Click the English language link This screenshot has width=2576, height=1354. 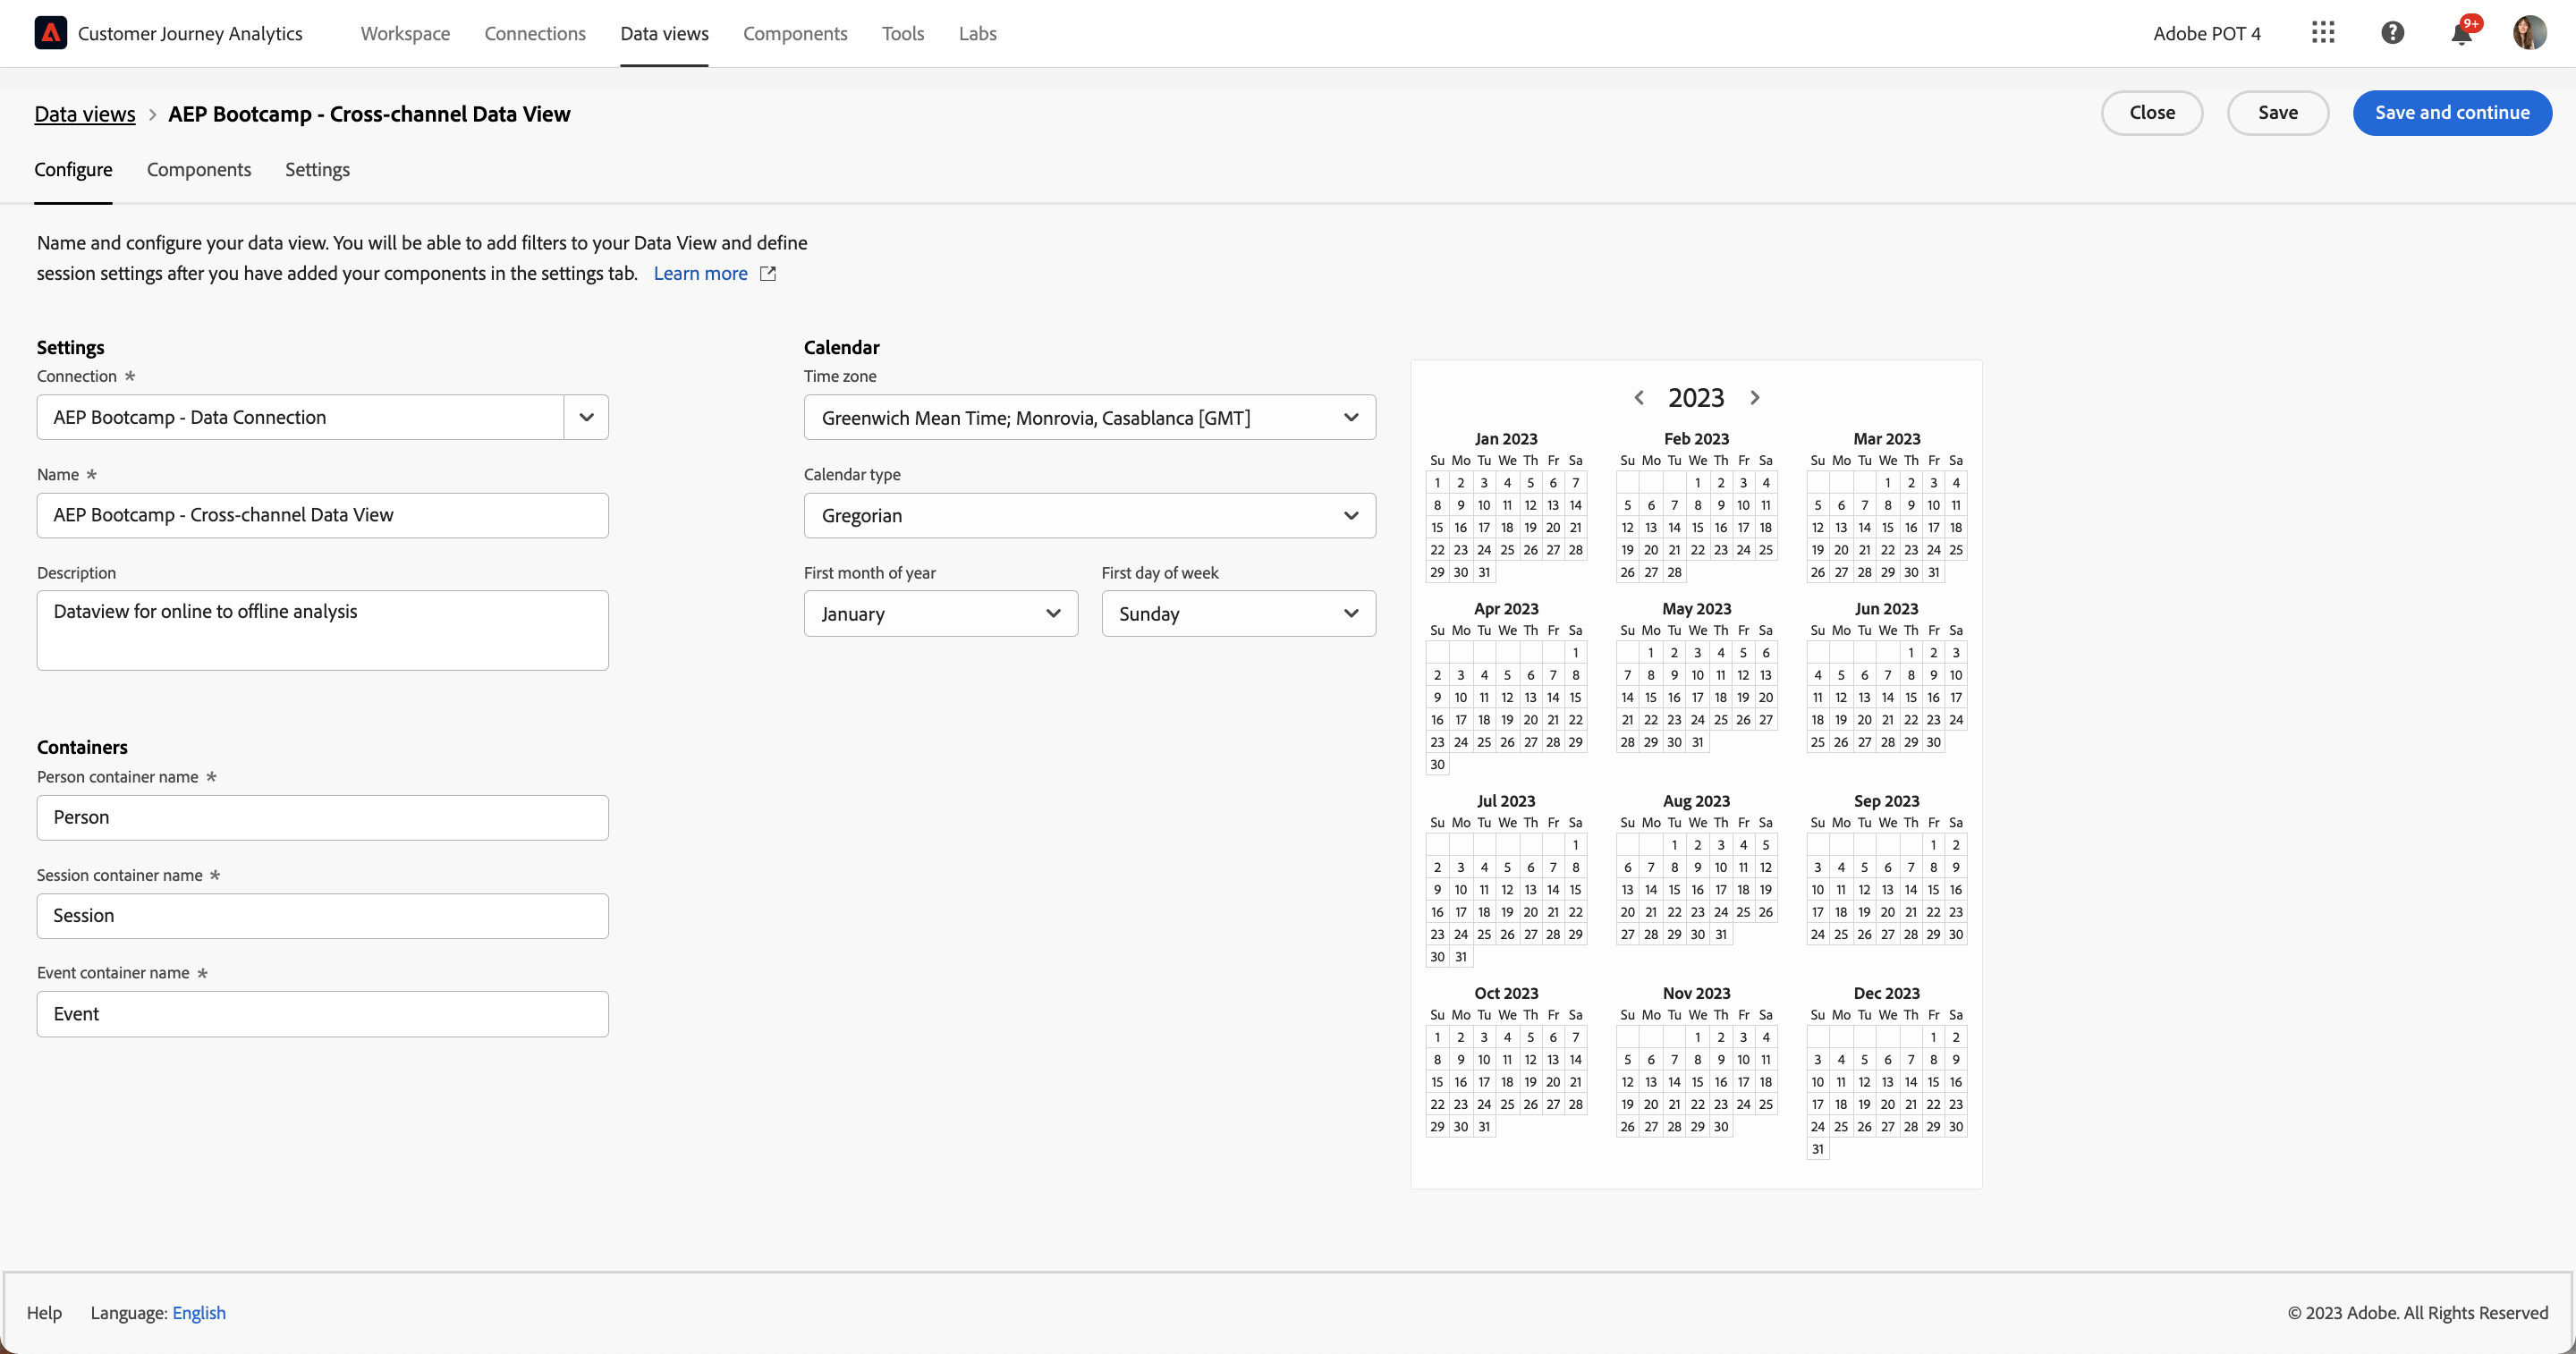(x=199, y=1313)
